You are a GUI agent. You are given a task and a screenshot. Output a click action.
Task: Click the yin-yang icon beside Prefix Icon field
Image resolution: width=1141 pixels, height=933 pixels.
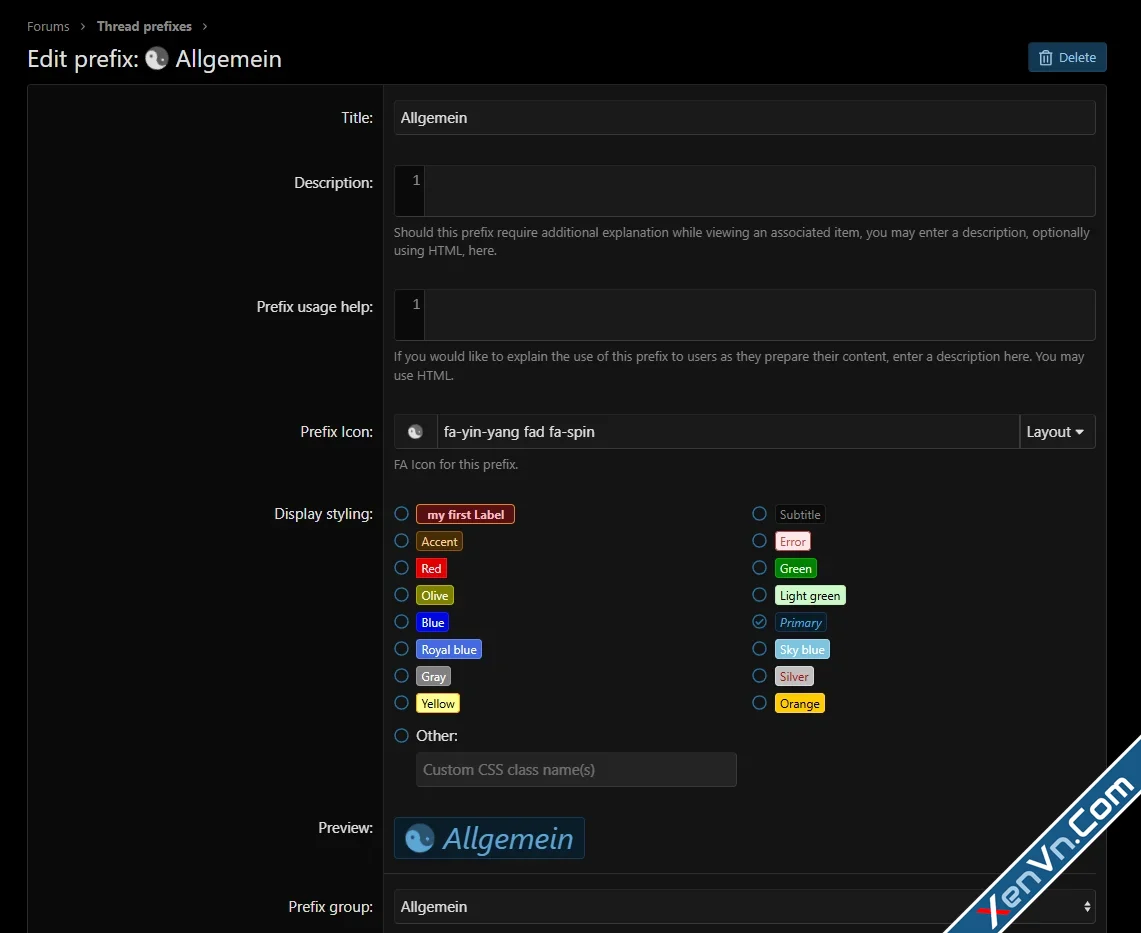[415, 432]
